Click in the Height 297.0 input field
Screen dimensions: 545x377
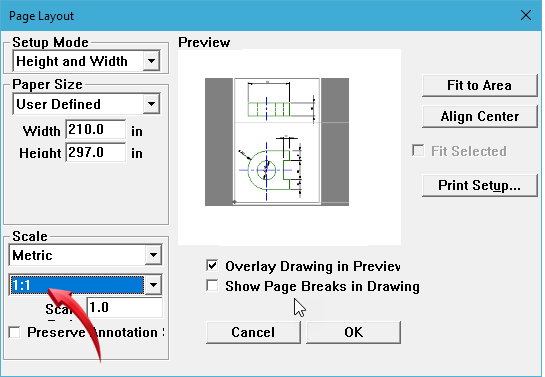coord(96,152)
